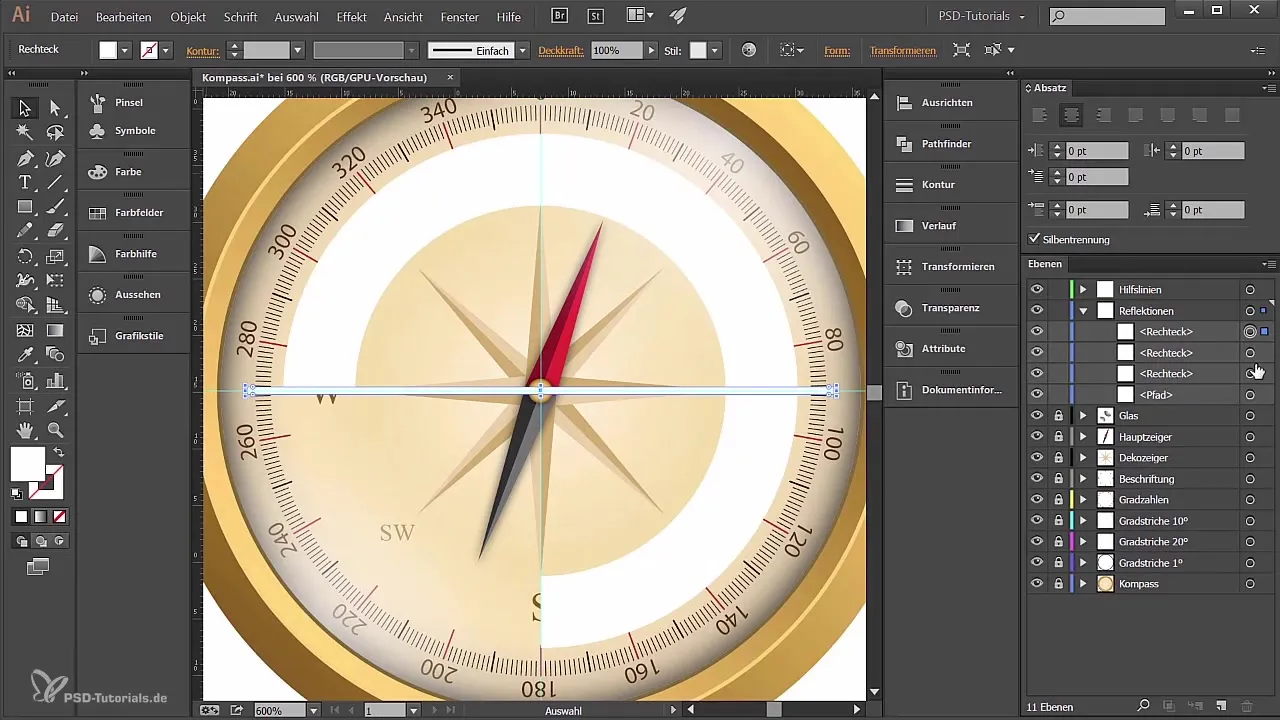
Task: Expand the Glas layer
Action: pos(1083,415)
